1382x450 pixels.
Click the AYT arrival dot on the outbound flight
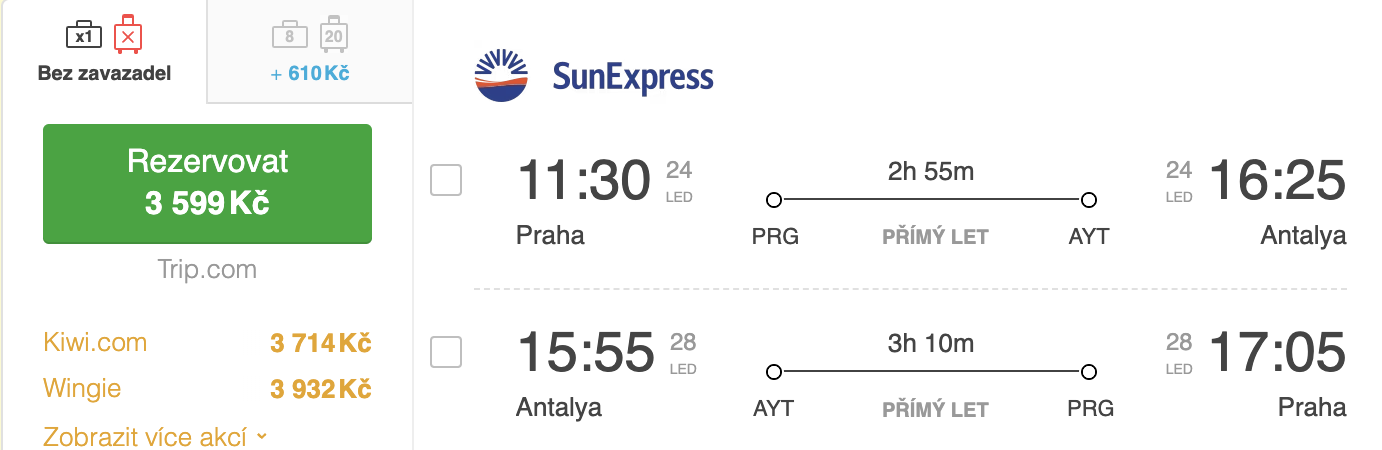pos(1089,200)
